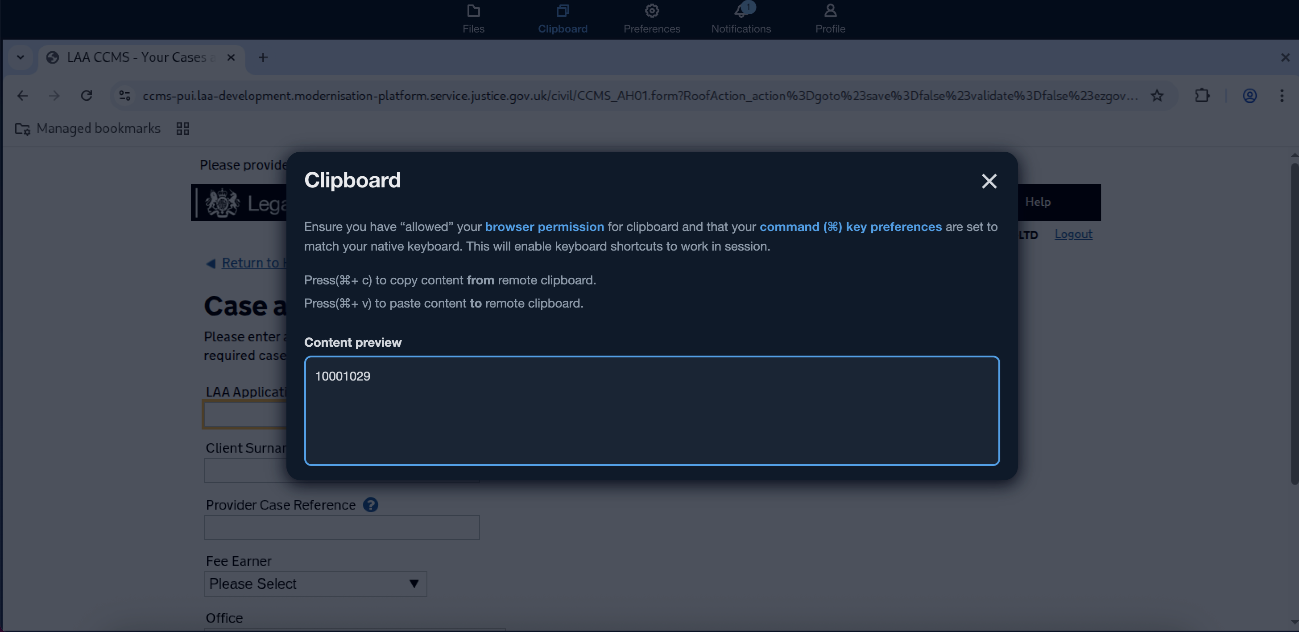Open the browser extensions puzzle icon
The height and width of the screenshot is (632, 1299).
(1202, 96)
